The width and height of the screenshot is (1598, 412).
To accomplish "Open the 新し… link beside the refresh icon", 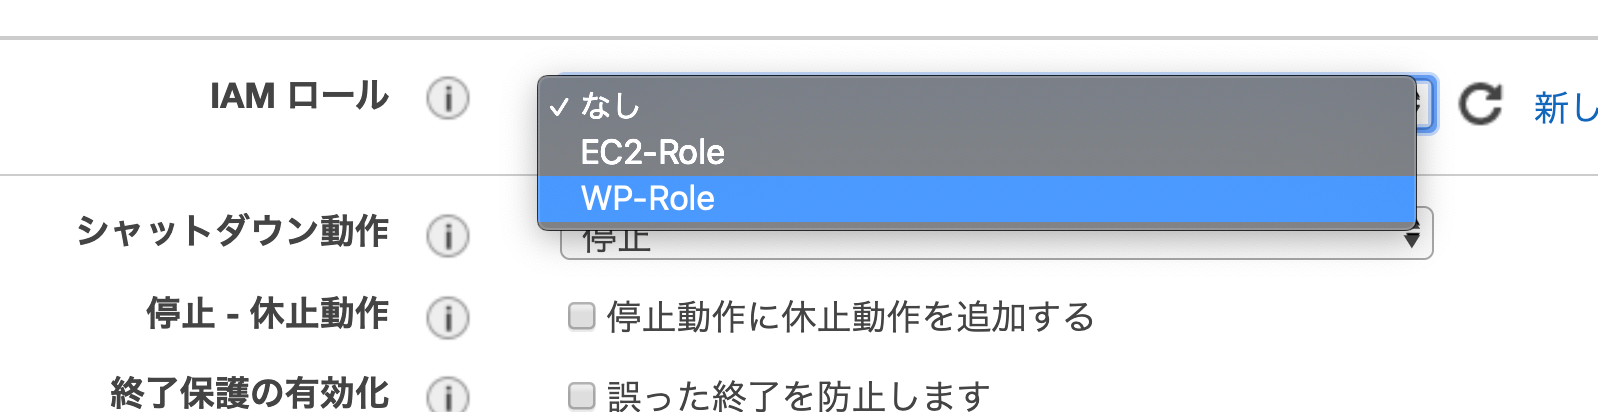I will [1566, 107].
